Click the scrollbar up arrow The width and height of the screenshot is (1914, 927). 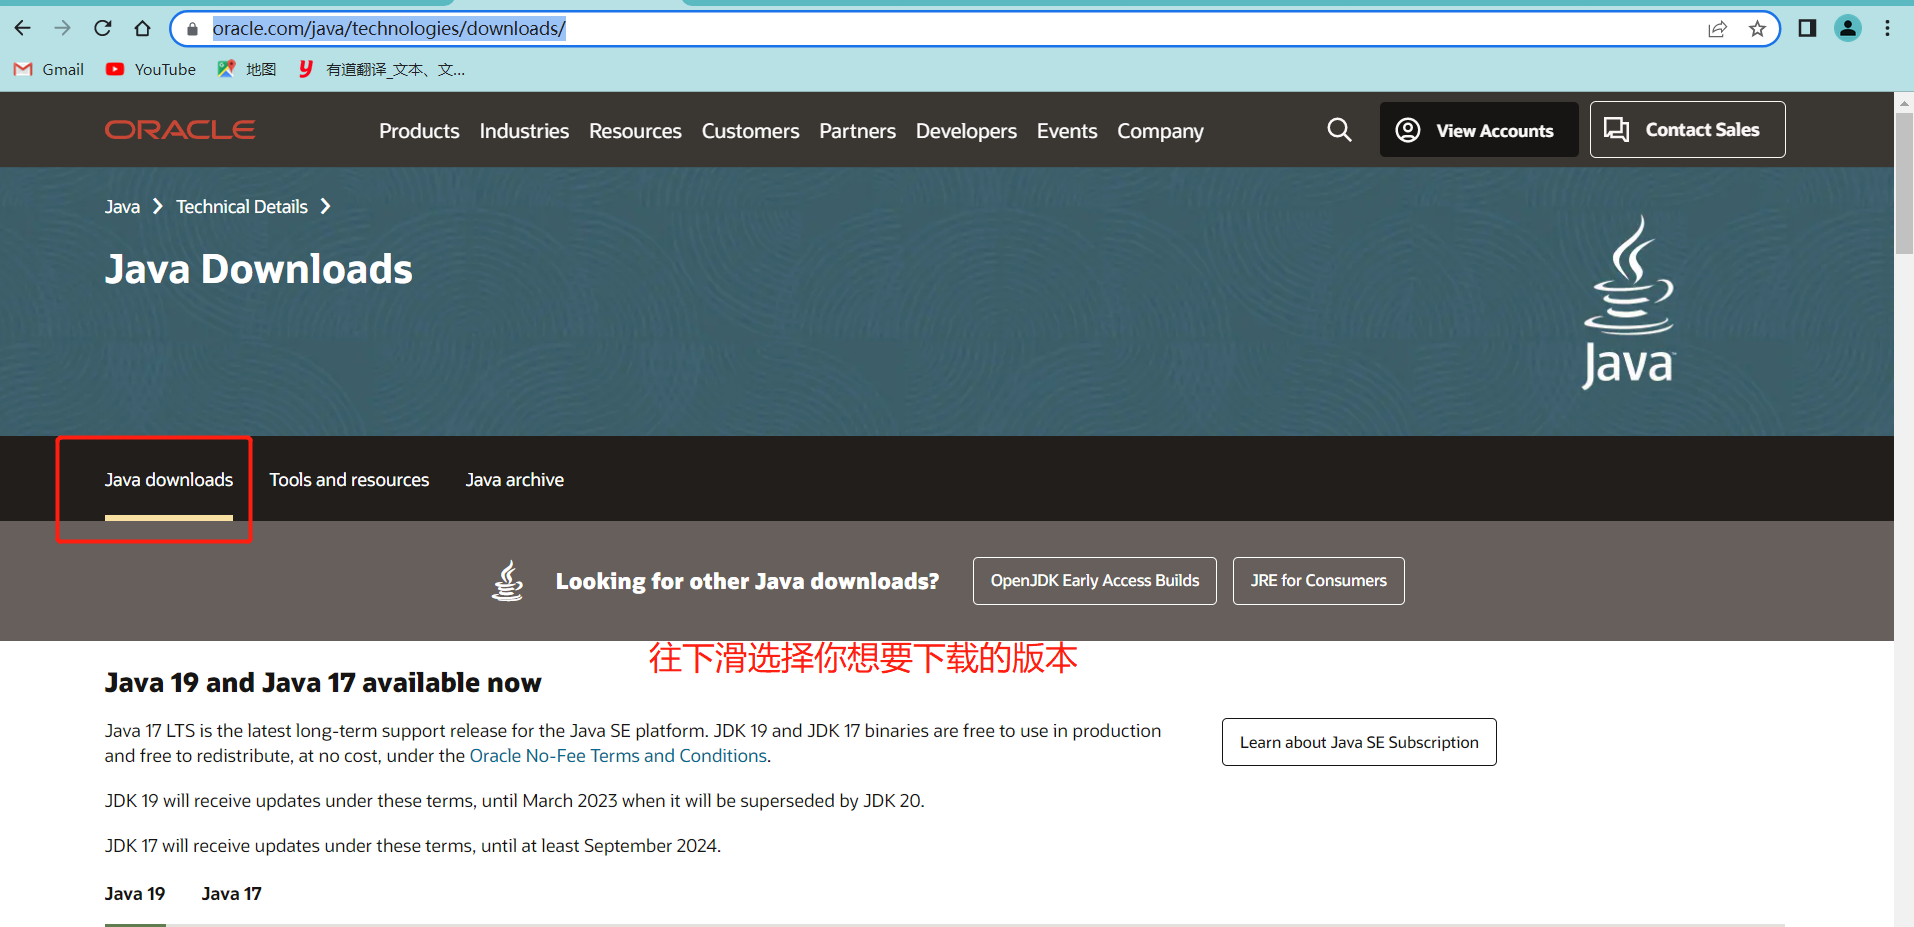click(1904, 102)
